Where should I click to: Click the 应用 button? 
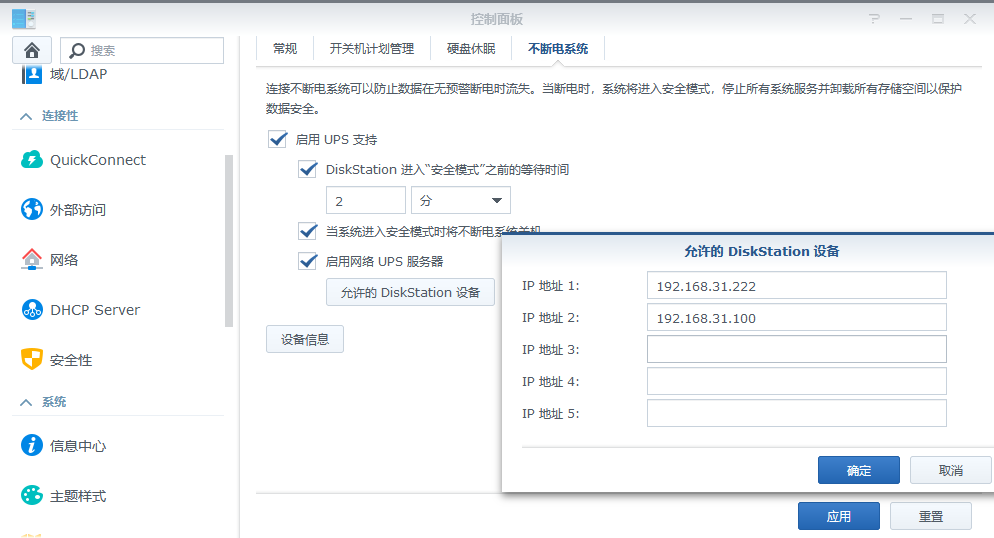click(x=839, y=516)
